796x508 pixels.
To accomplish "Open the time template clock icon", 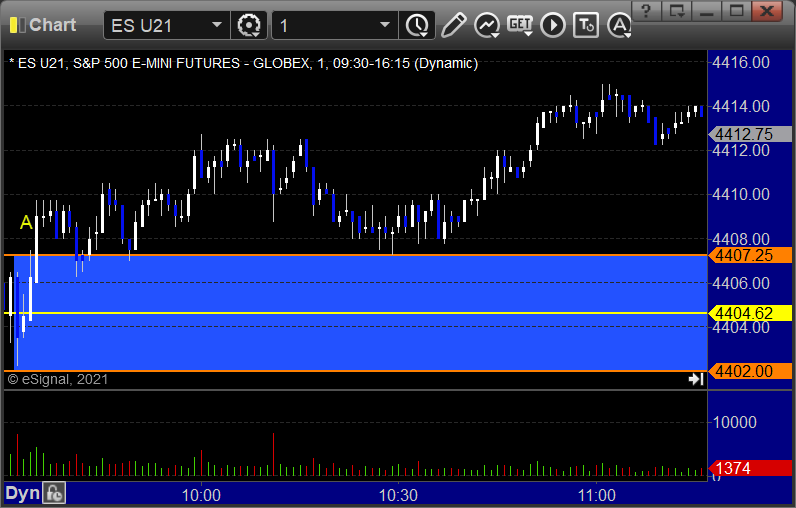I will (x=417, y=25).
